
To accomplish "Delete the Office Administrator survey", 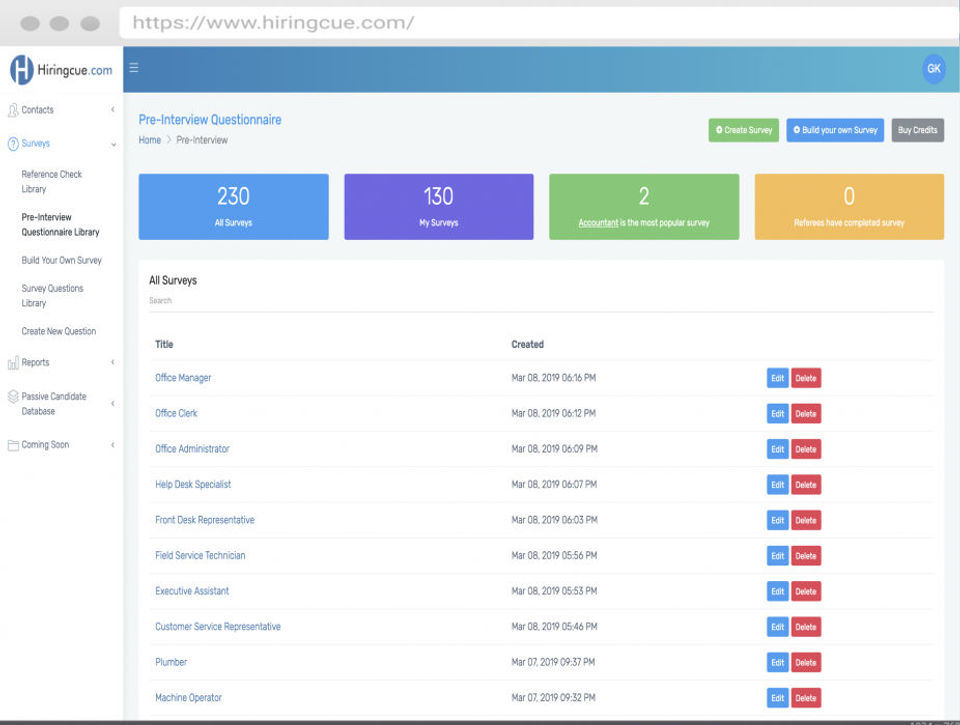I will (806, 449).
